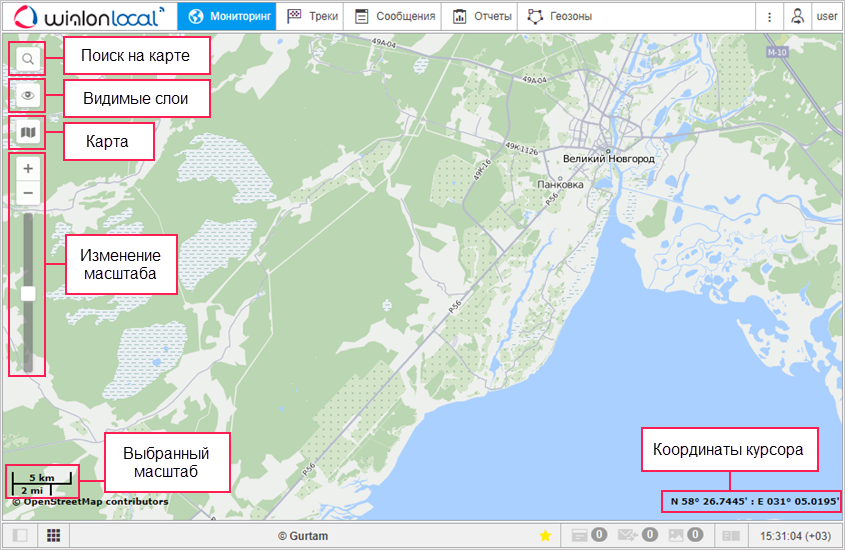Screen dimensions: 845x550
Task: Zoom in with the plus button
Action: (28, 168)
